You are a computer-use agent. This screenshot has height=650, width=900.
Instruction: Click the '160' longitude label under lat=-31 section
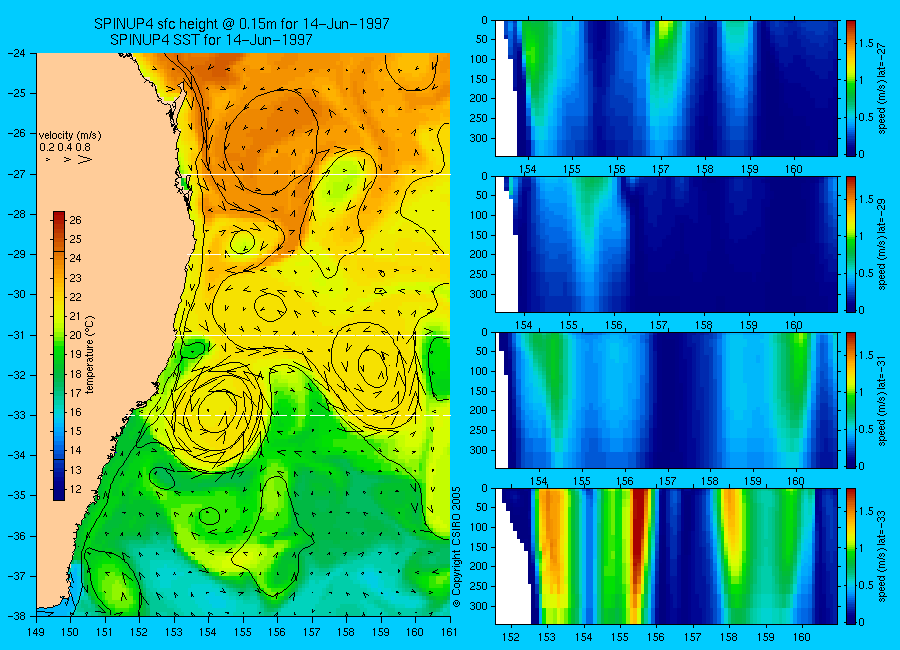click(796, 481)
